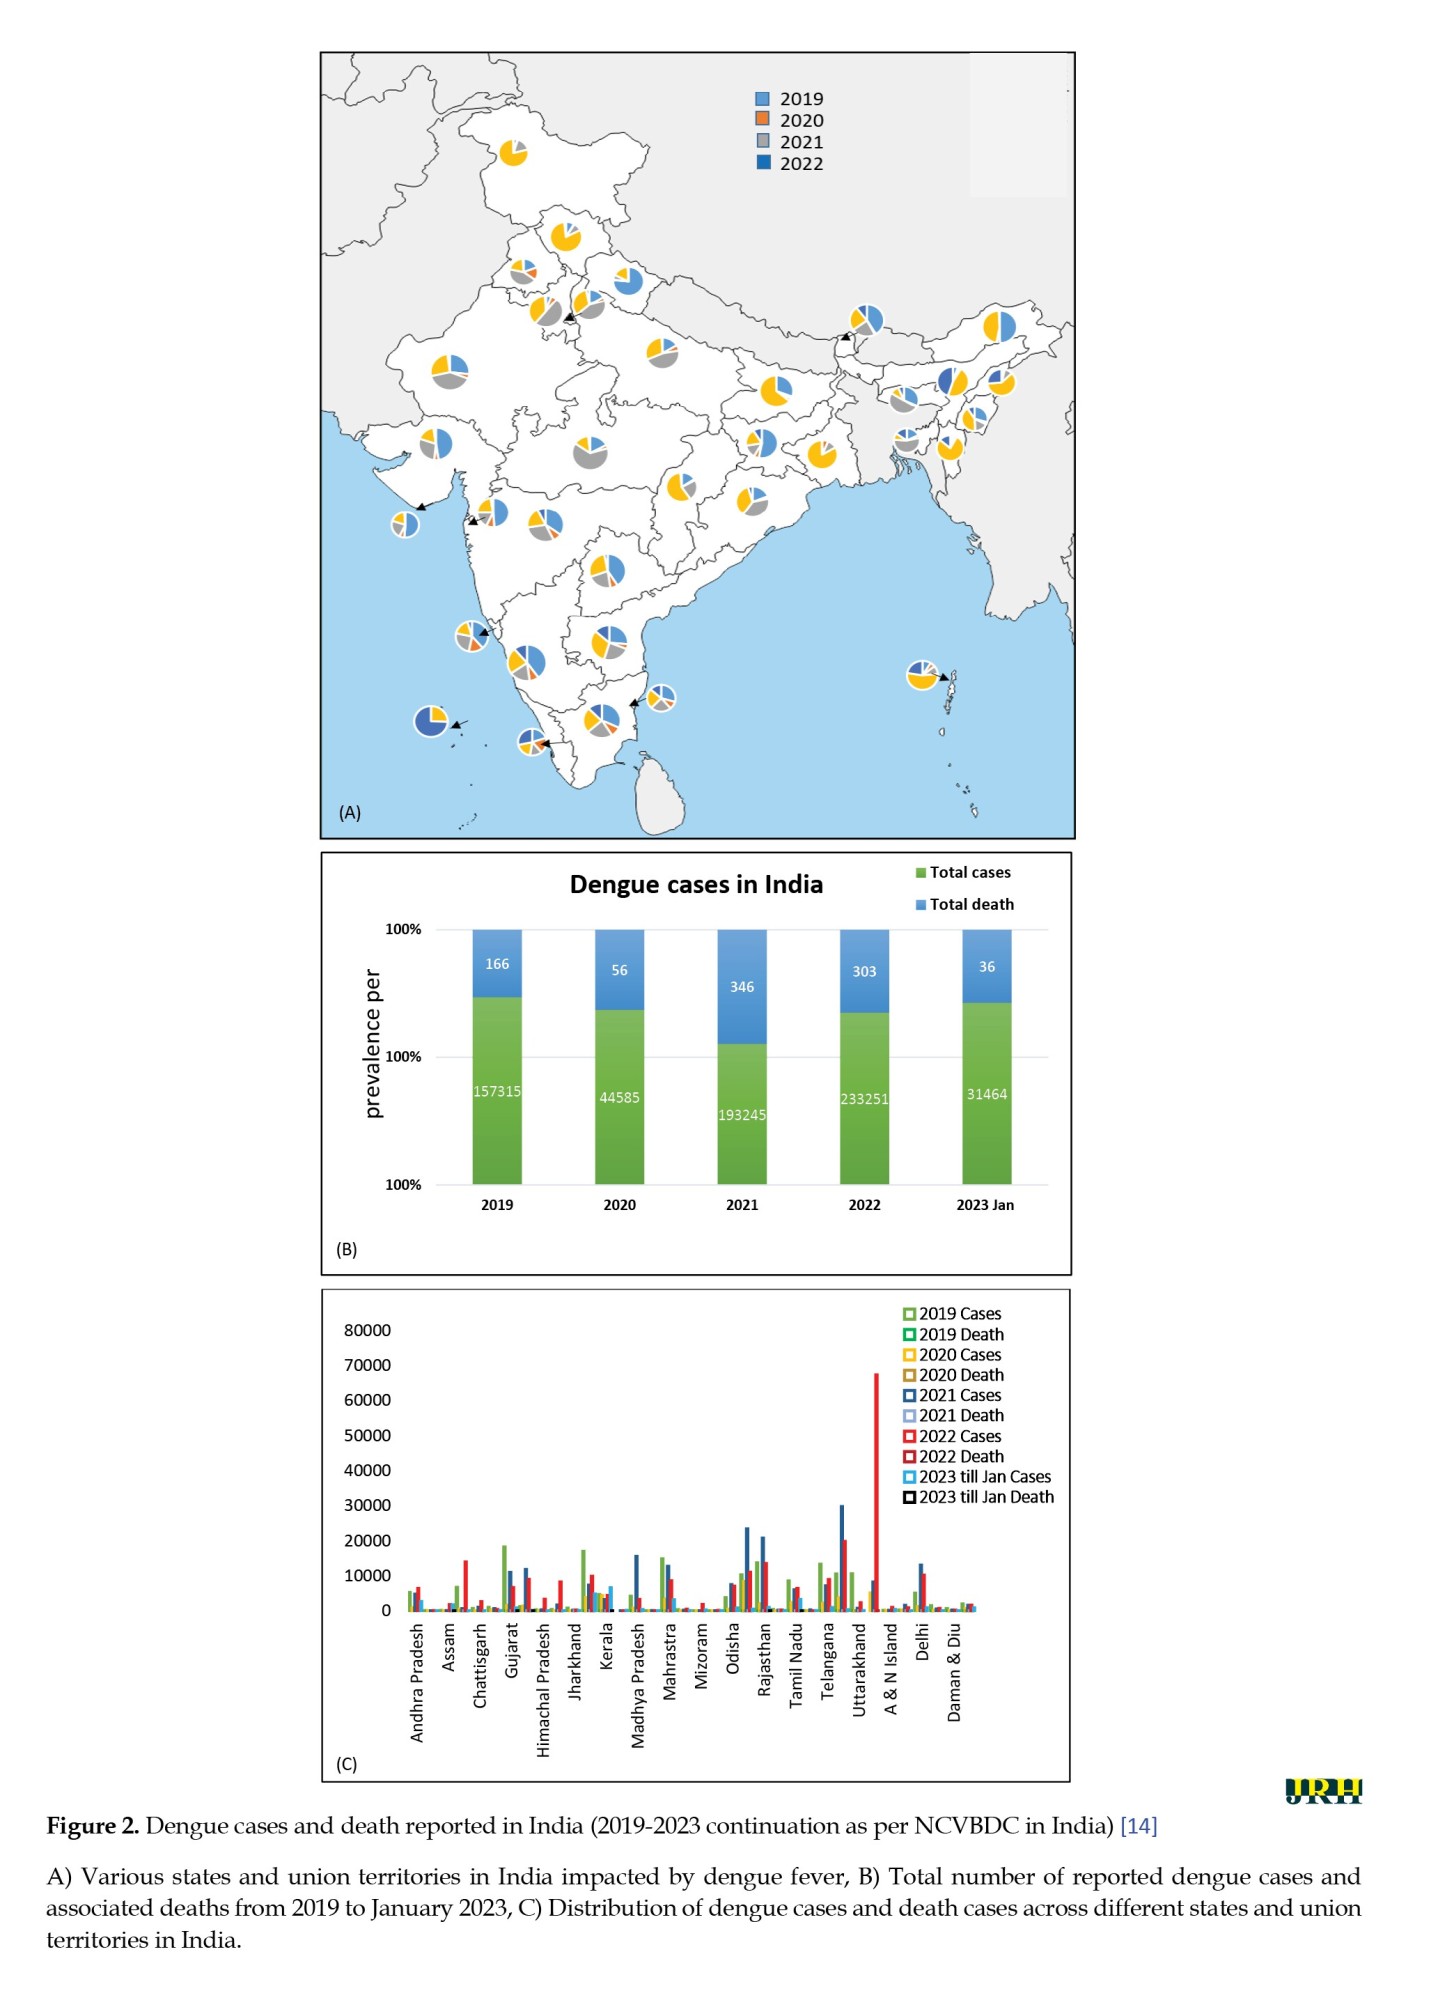This screenshot has width=1438, height=2000.
Task: Click the Total death blue legend marker
Action: click(x=920, y=905)
